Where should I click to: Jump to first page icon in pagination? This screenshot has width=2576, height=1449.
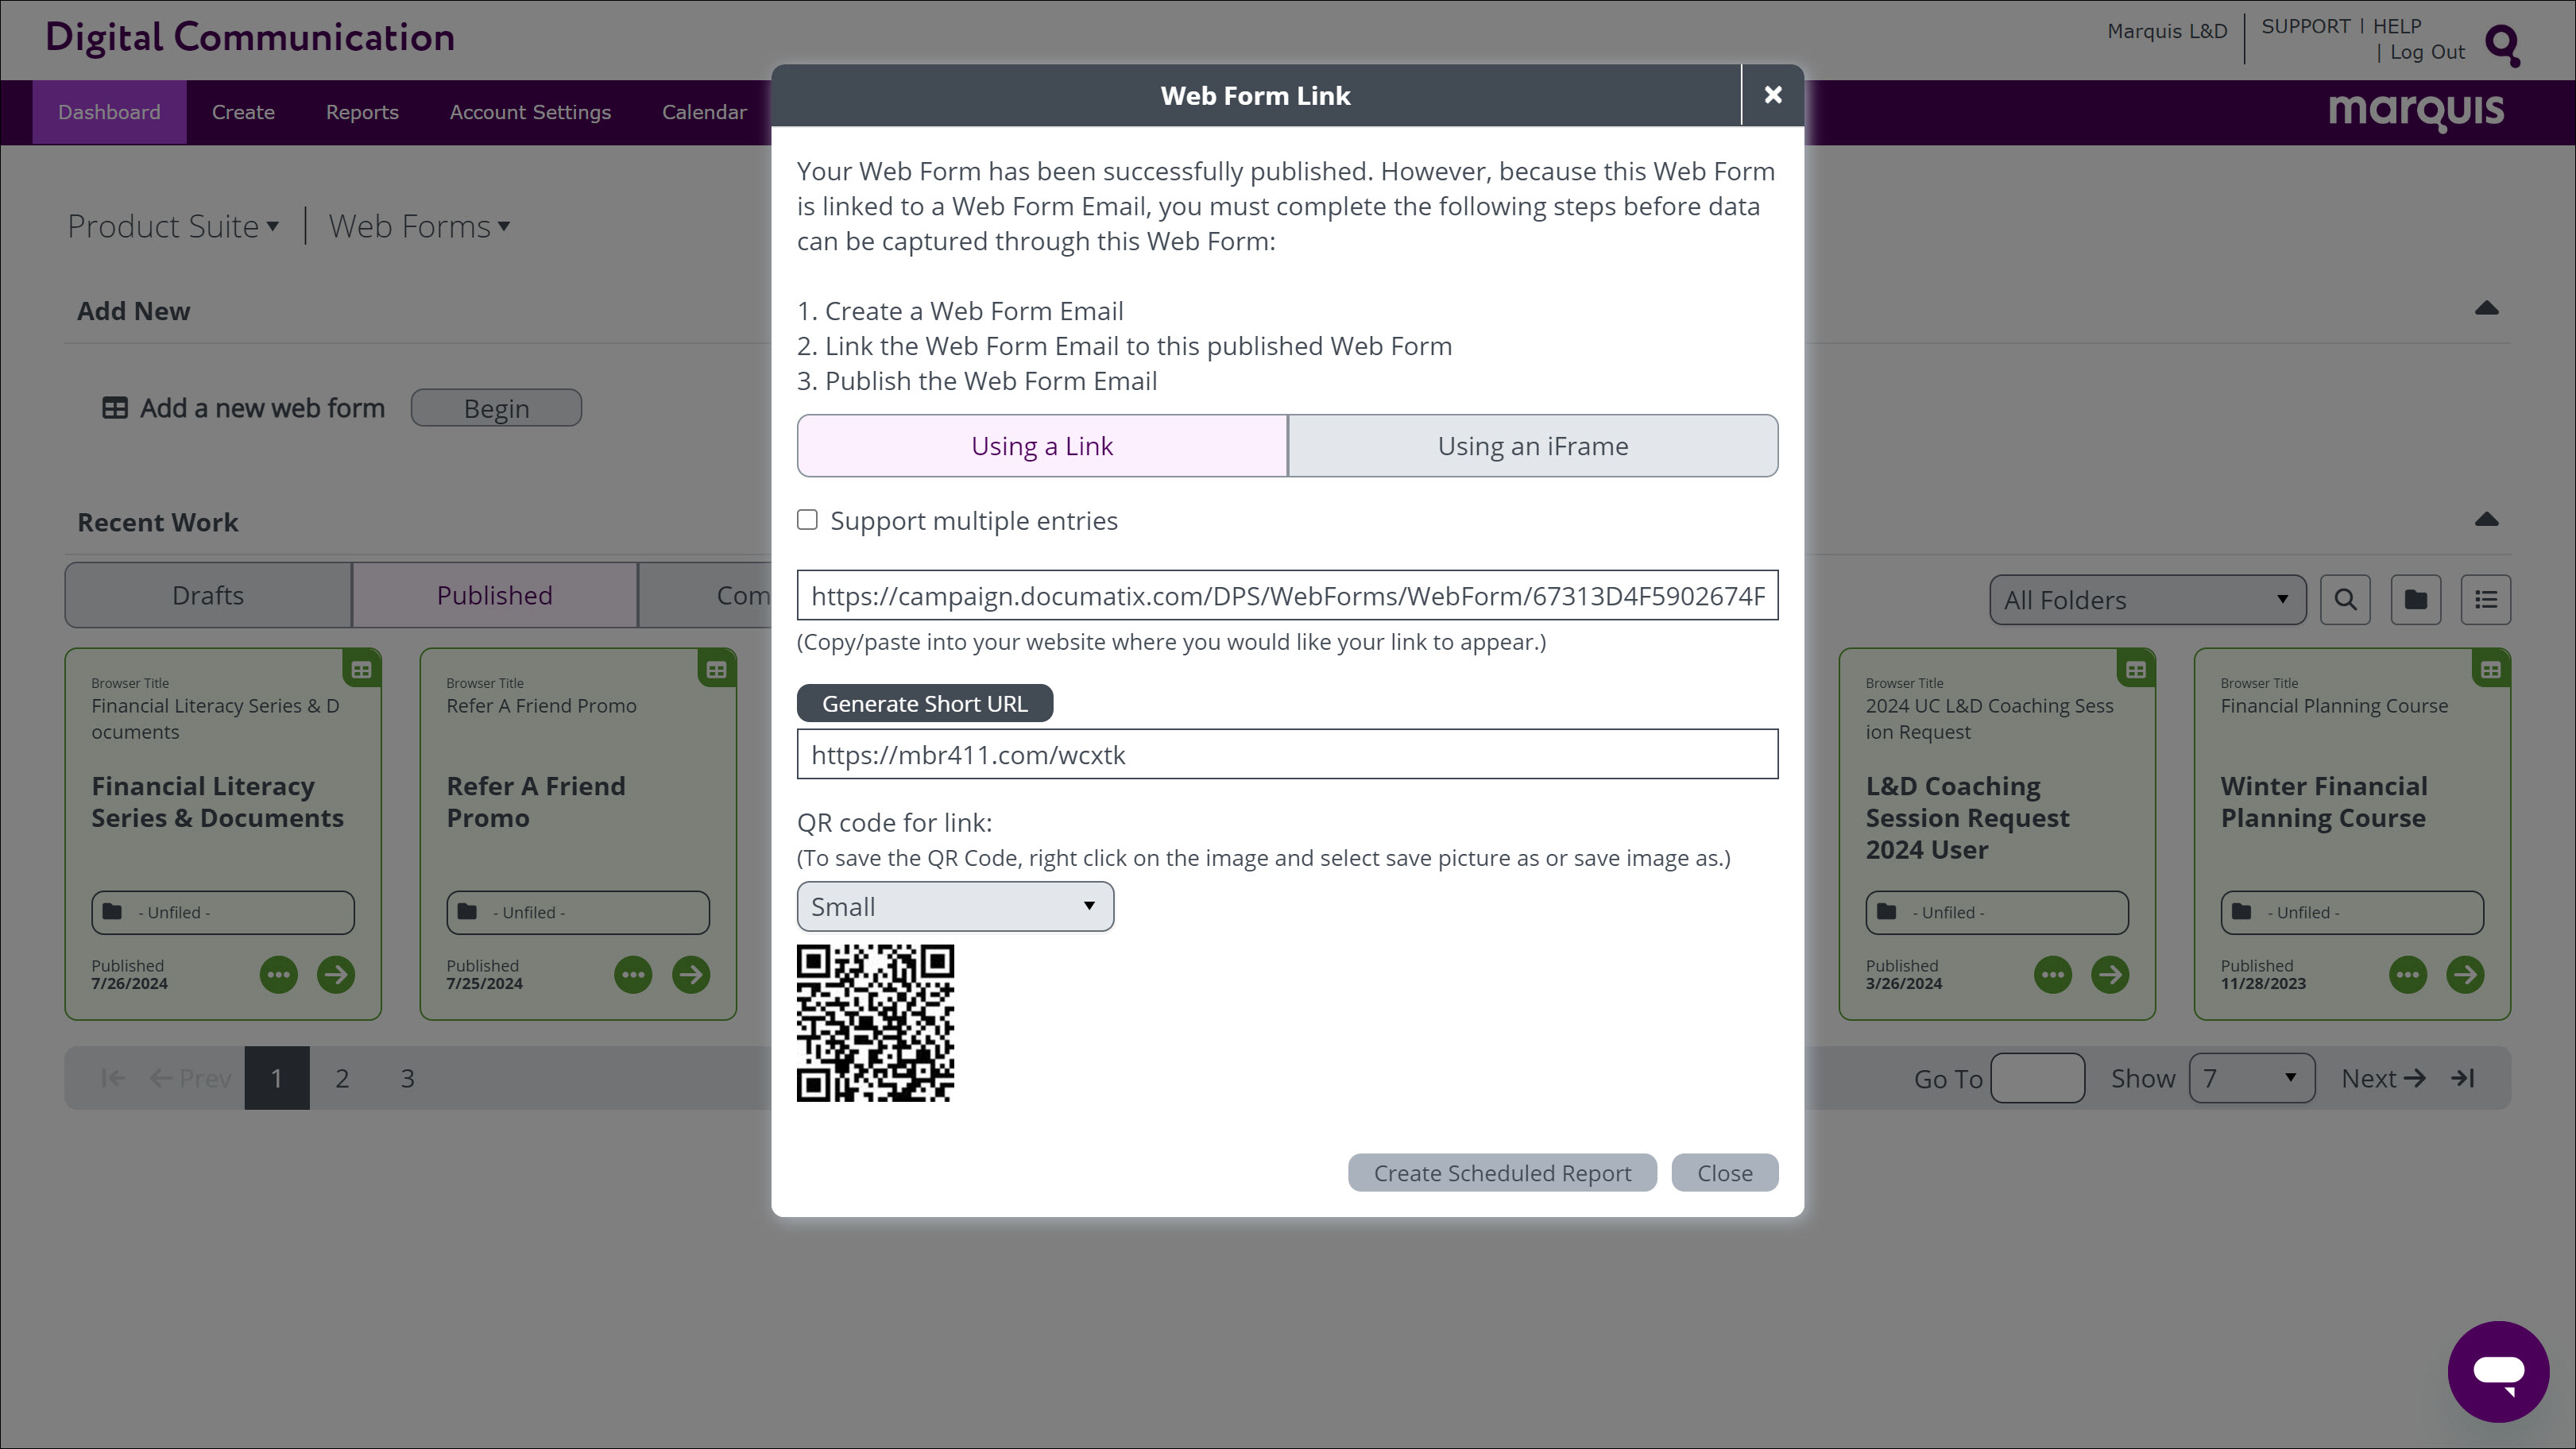[113, 1078]
